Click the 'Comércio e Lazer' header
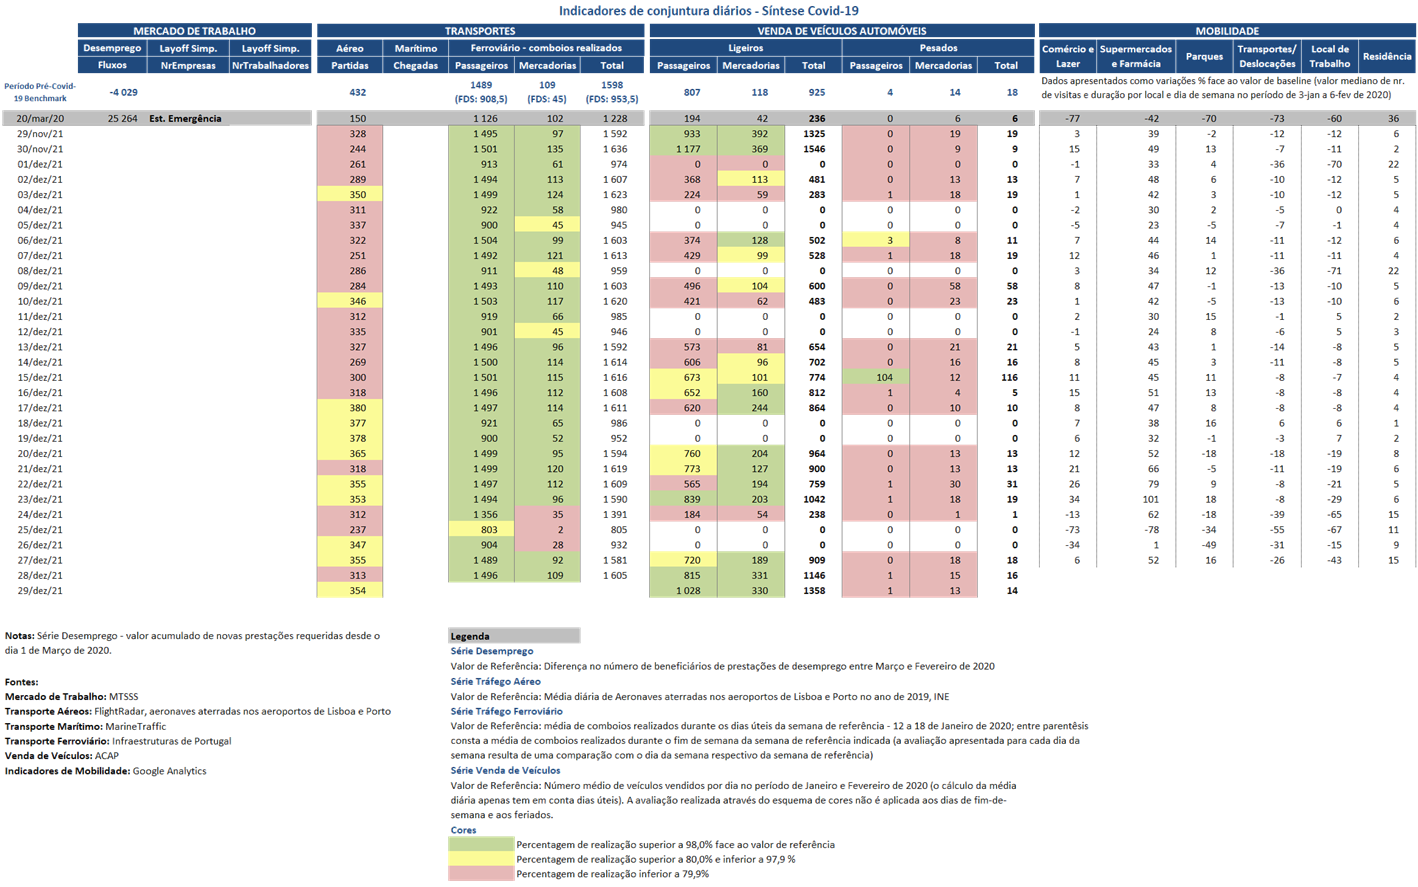 pos(1067,56)
